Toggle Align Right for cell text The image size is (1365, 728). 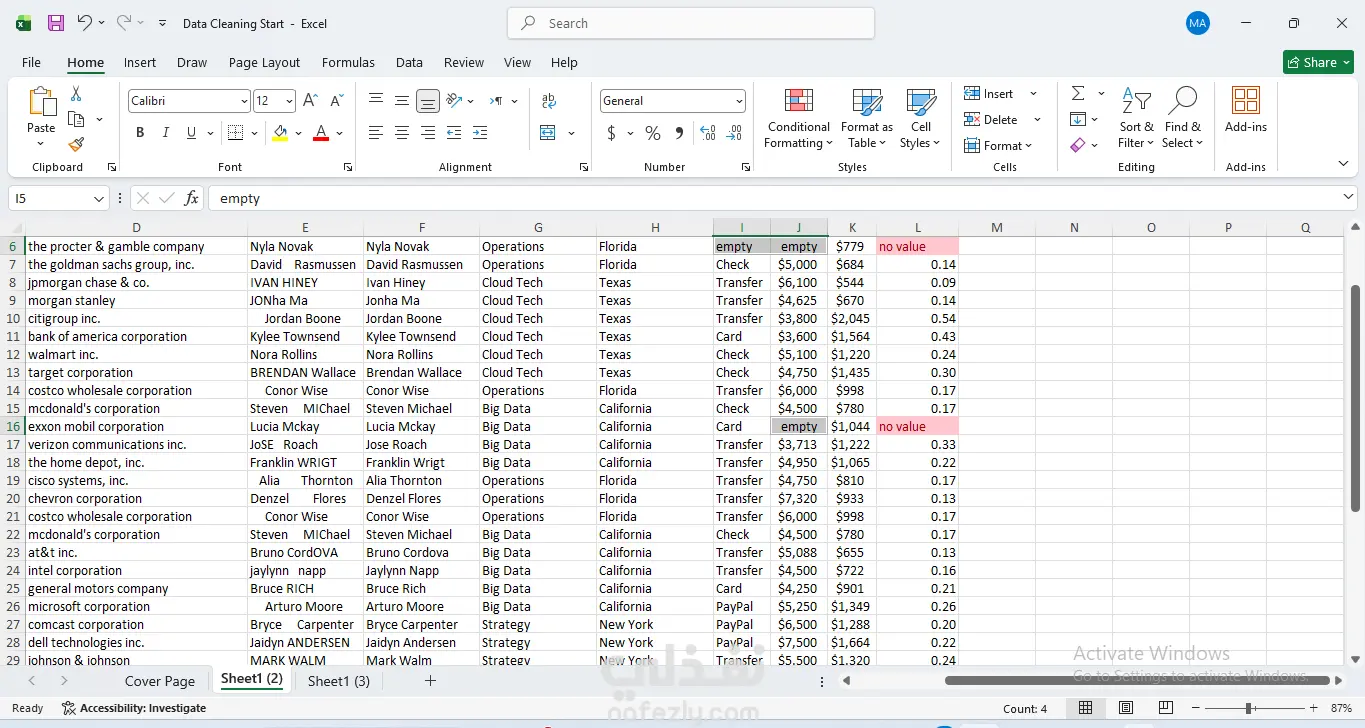428,133
